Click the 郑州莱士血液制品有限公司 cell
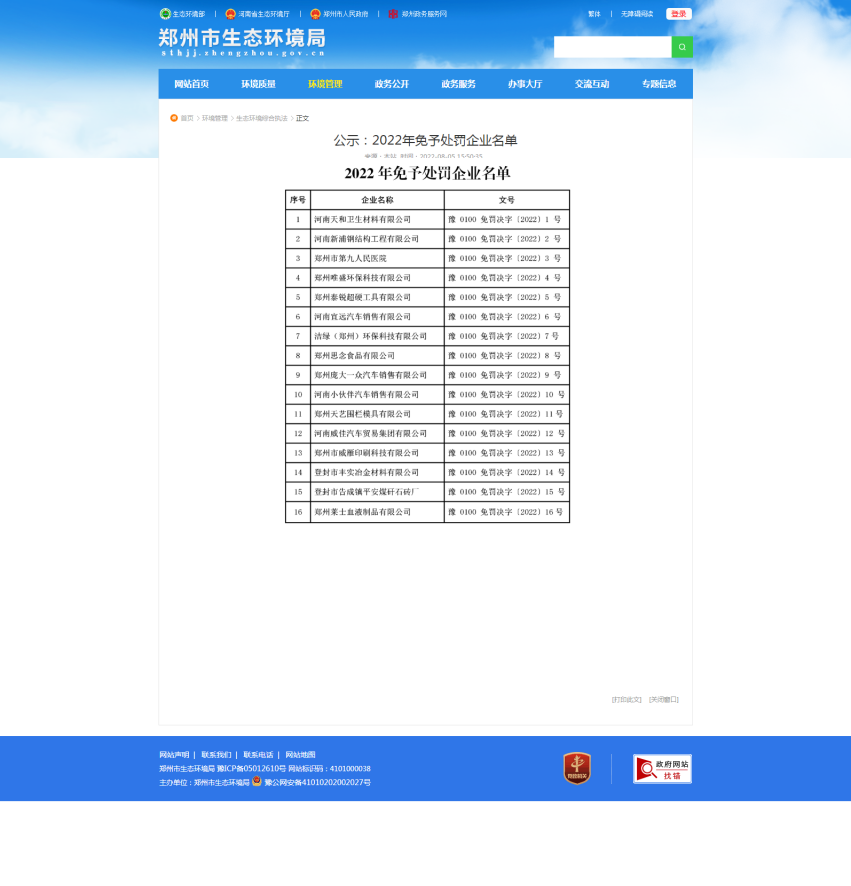This screenshot has width=851, height=886. point(377,512)
